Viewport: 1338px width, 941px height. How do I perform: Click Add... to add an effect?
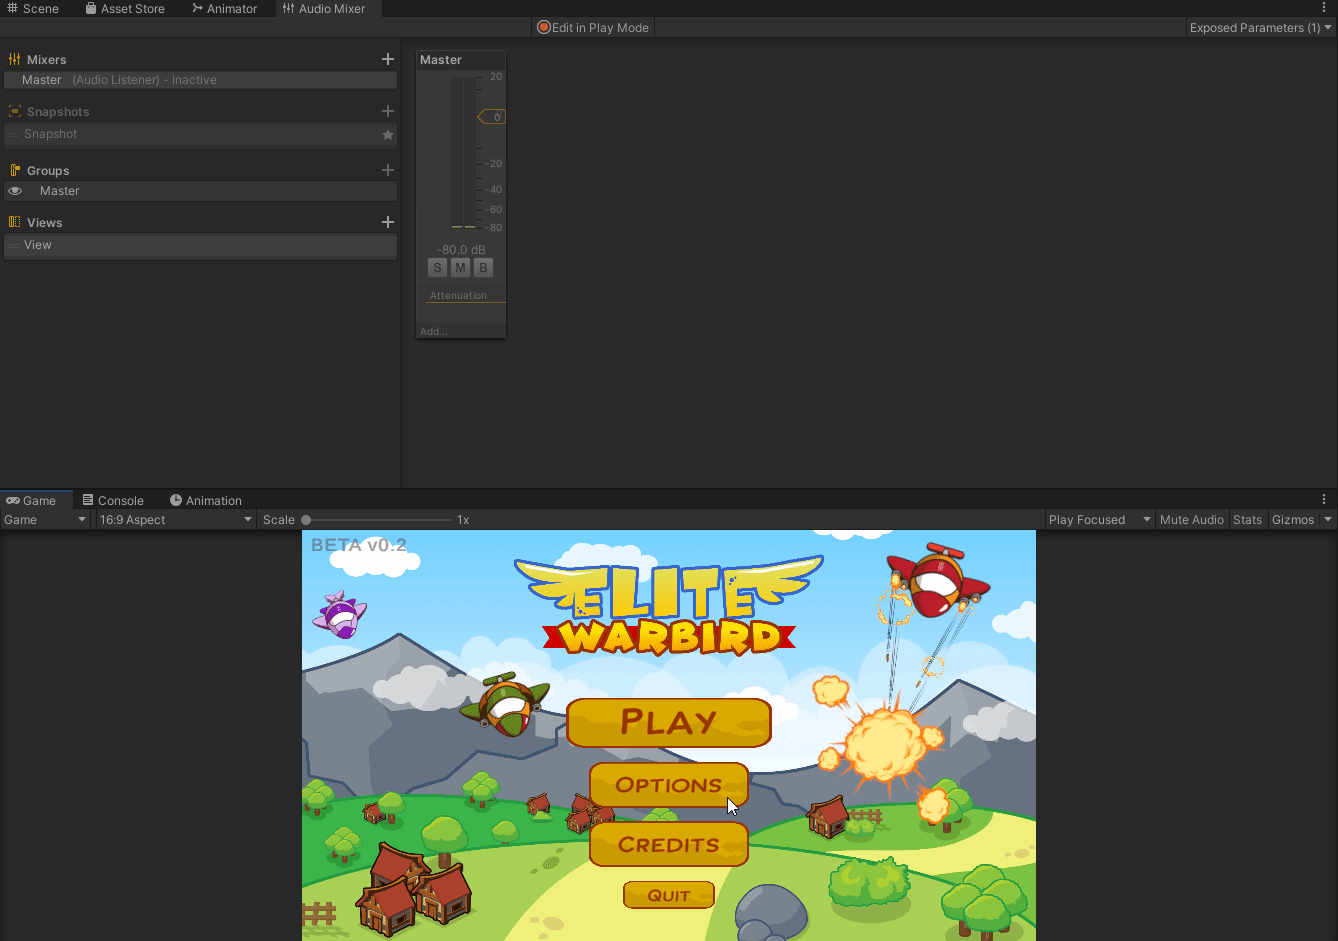[433, 331]
